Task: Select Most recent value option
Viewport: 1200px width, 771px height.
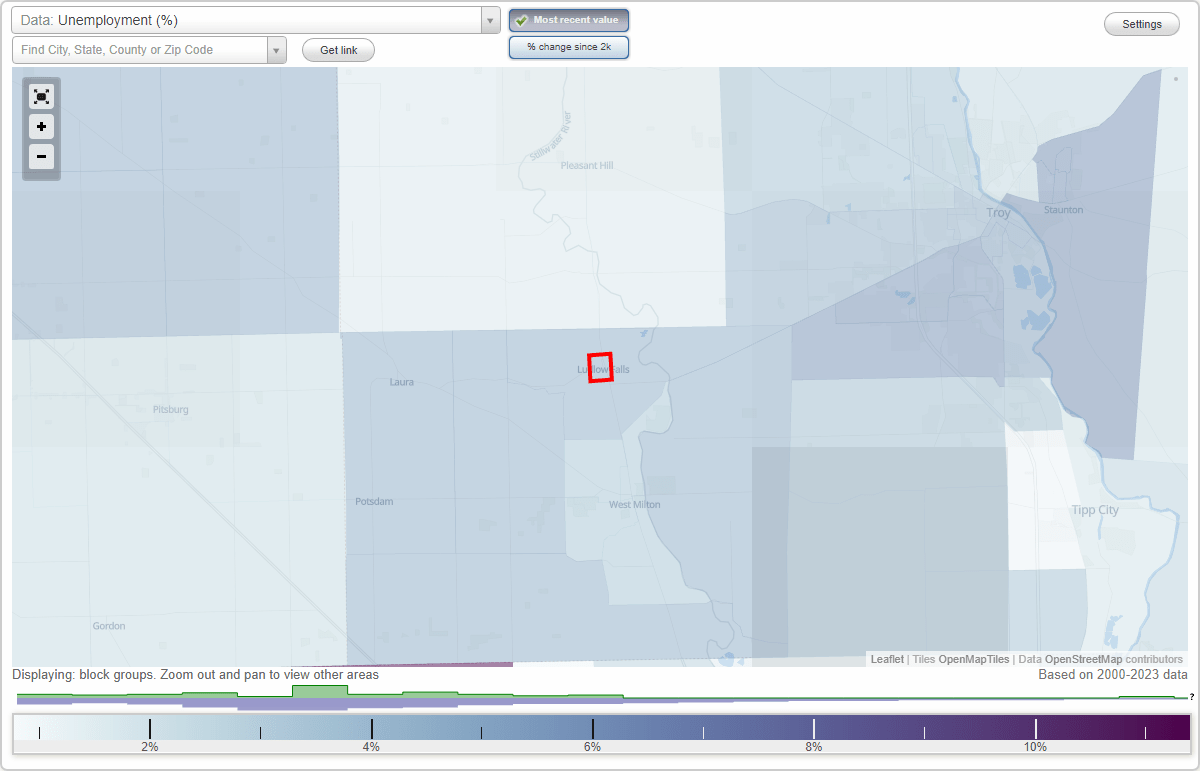Action: 569,20
